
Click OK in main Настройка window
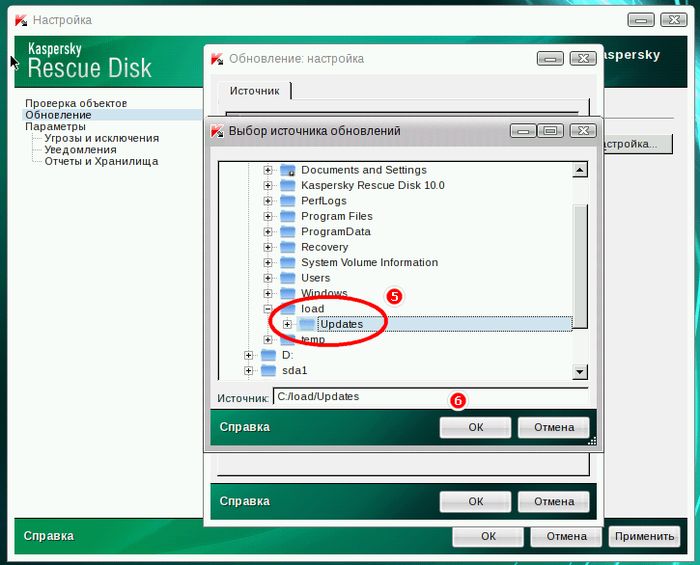point(488,536)
